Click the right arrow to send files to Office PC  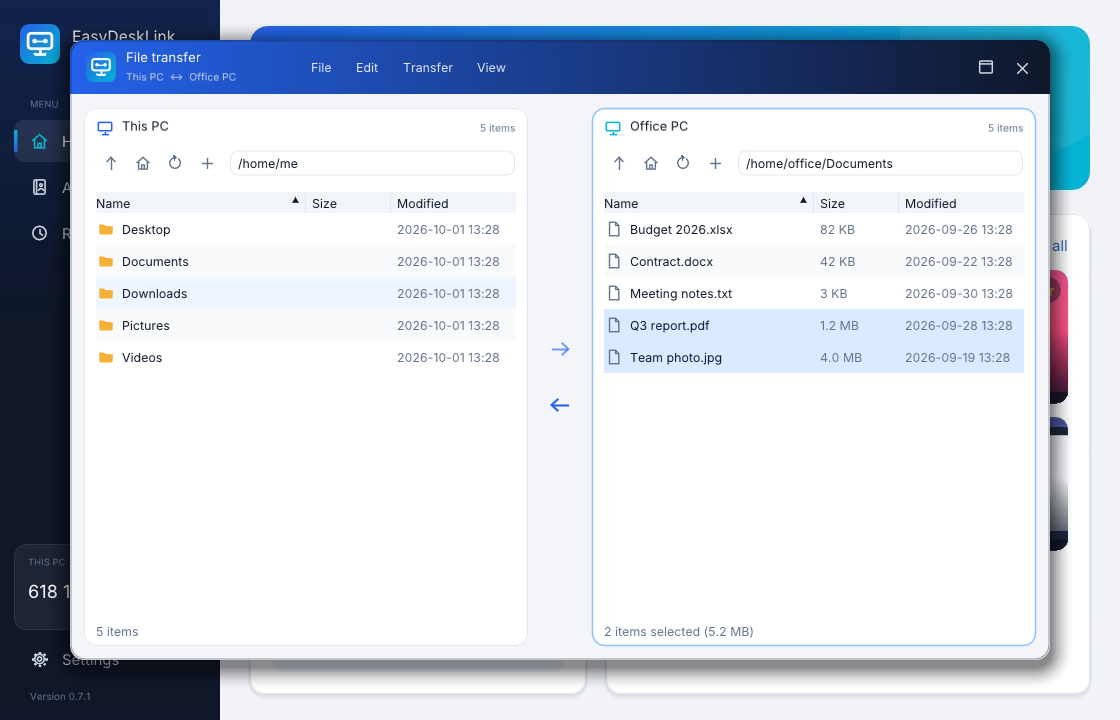point(560,349)
